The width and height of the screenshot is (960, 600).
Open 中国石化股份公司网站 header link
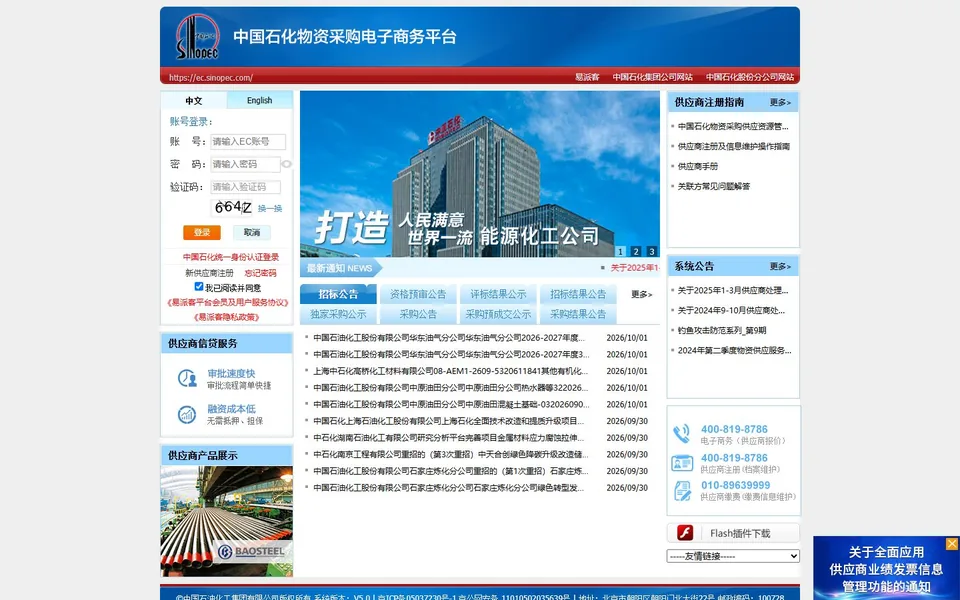[750, 77]
